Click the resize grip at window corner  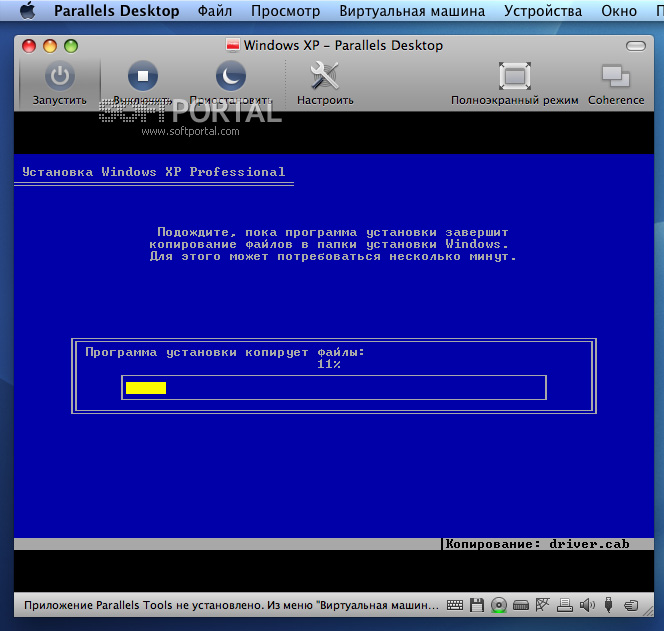pos(648,610)
